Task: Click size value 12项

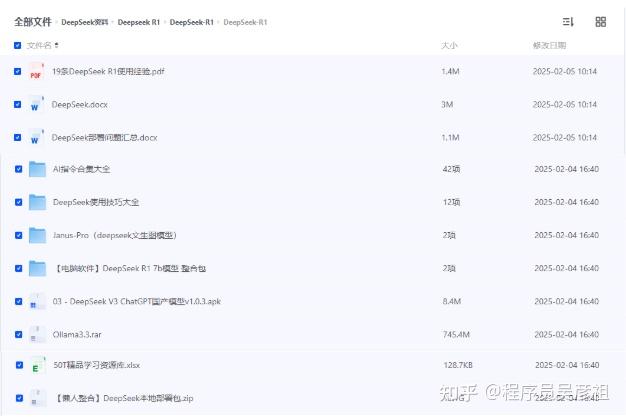Action: tap(451, 202)
